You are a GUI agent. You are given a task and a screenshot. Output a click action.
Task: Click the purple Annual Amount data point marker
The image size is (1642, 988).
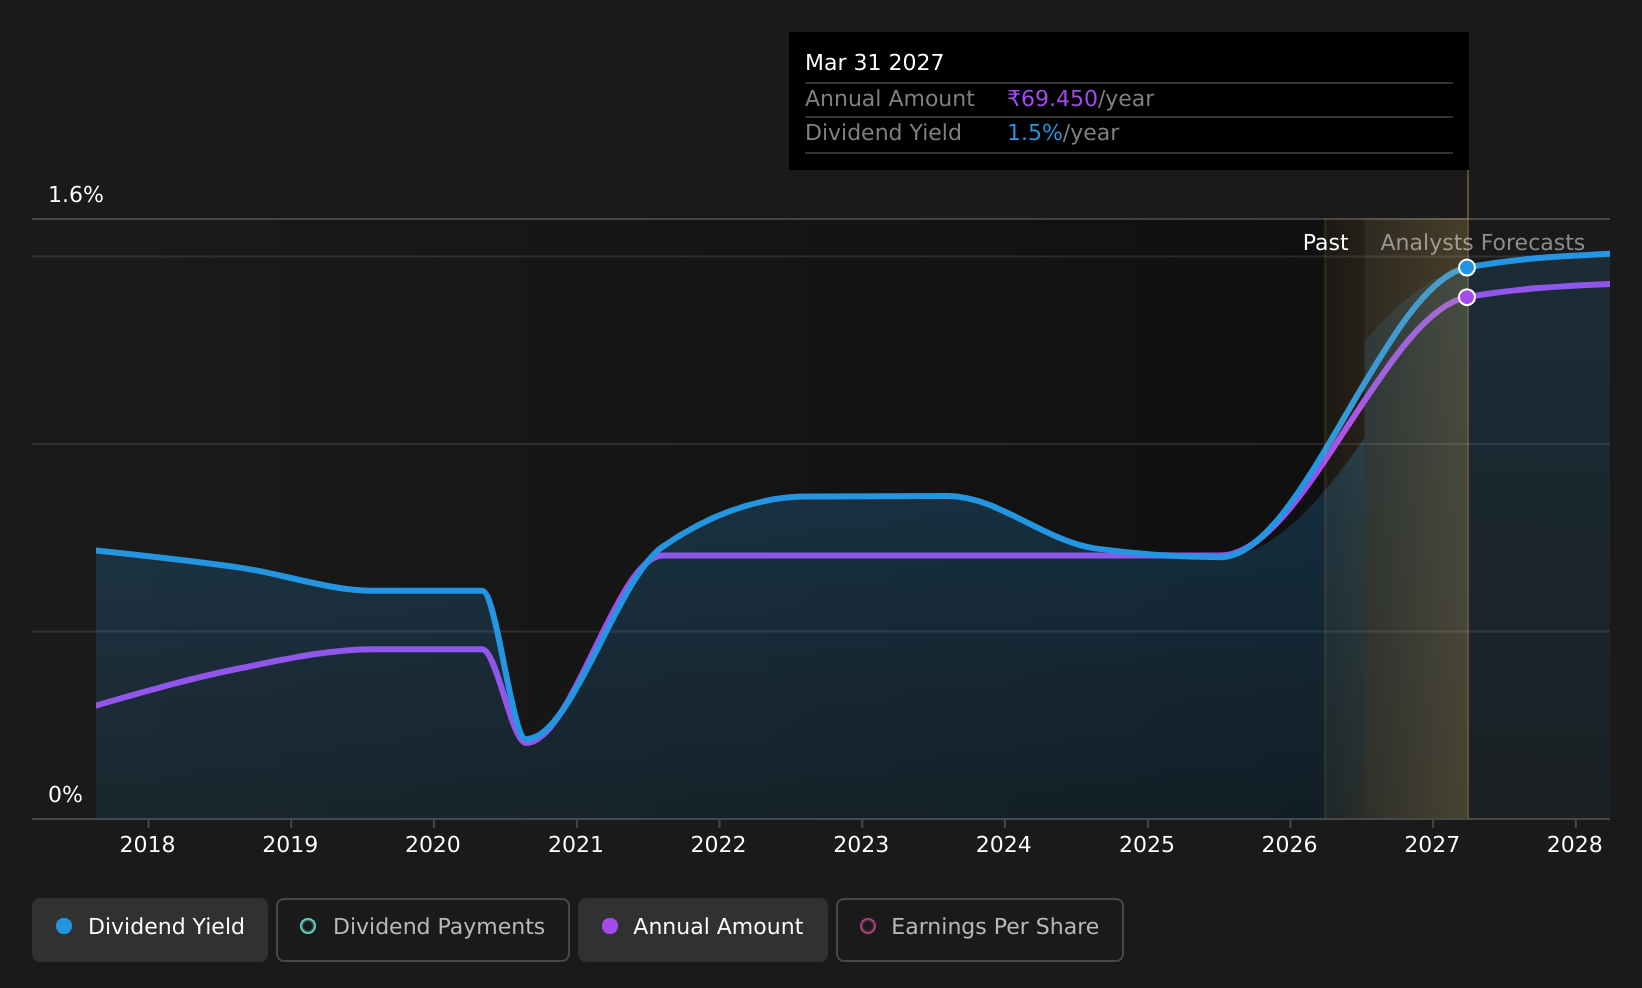point(1466,297)
